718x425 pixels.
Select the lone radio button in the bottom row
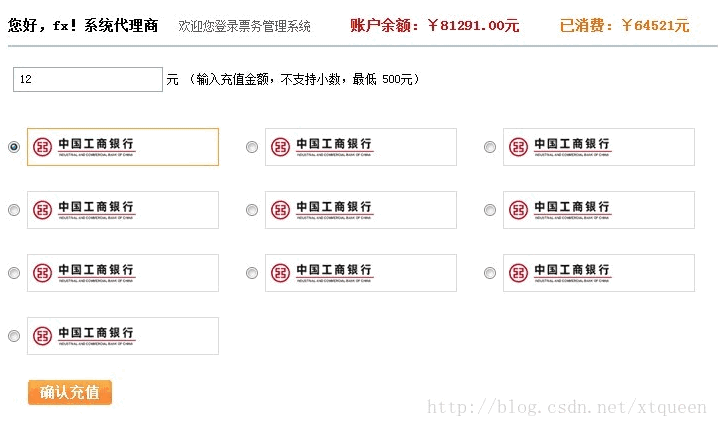(13, 336)
